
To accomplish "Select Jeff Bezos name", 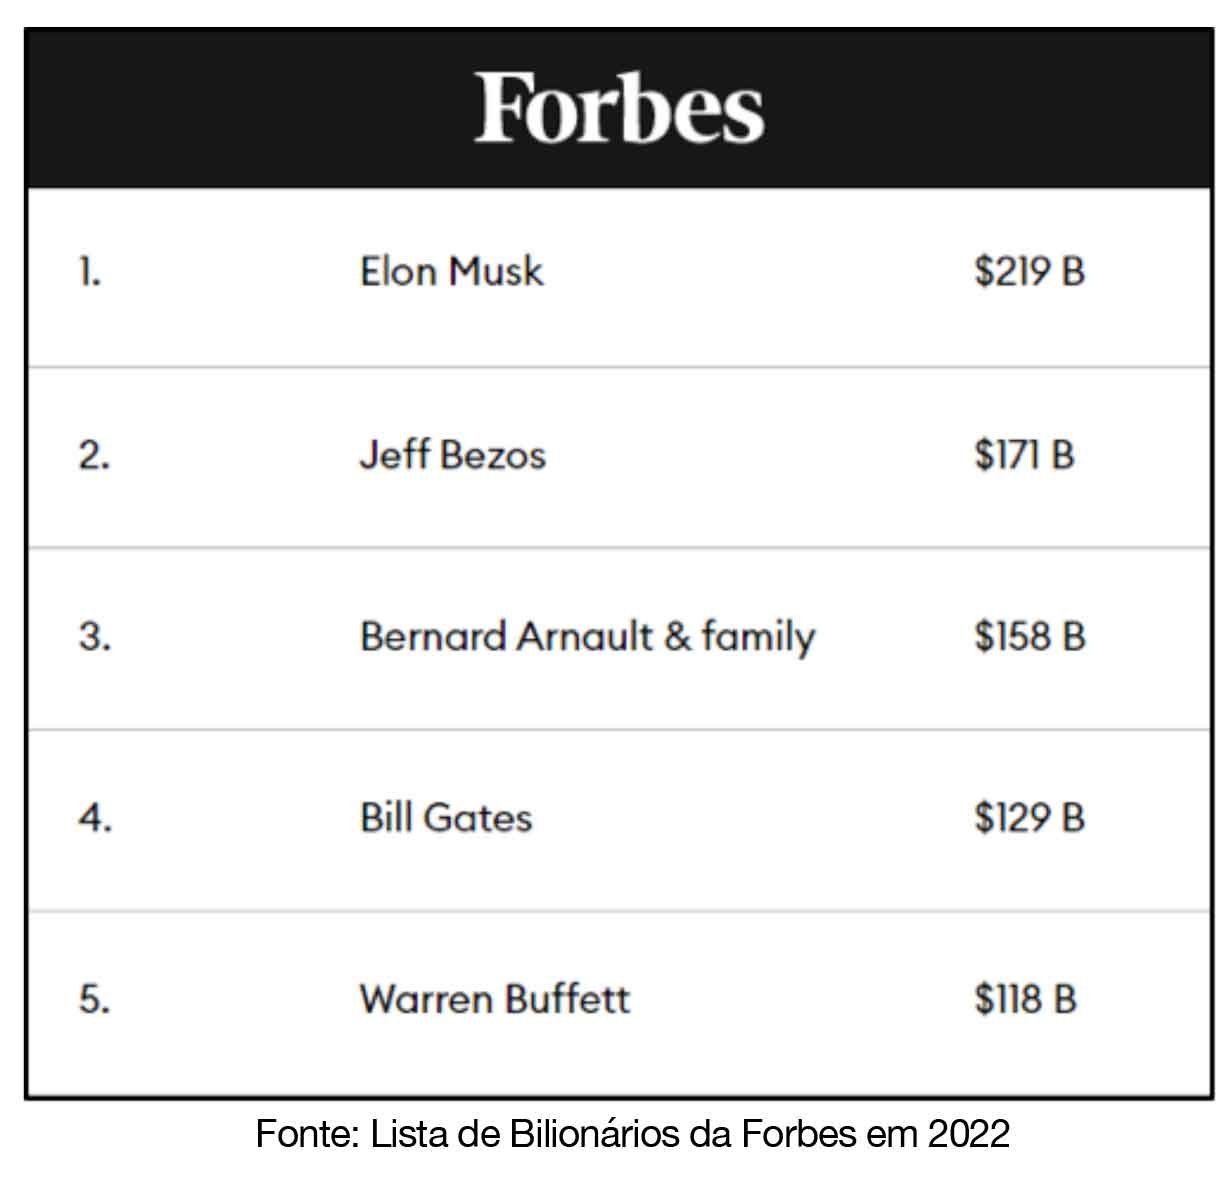I will 453,455.
